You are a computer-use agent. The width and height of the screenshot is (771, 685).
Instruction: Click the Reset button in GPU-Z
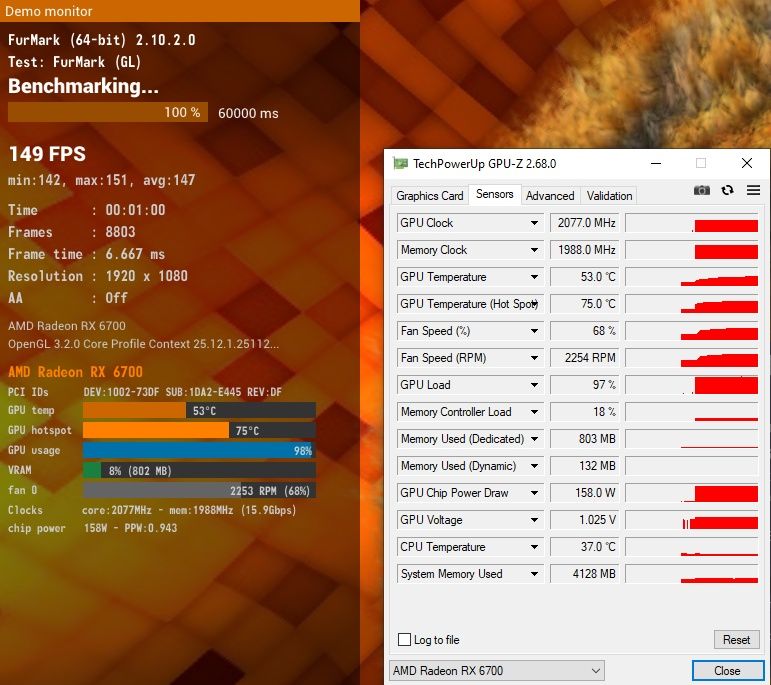click(736, 639)
